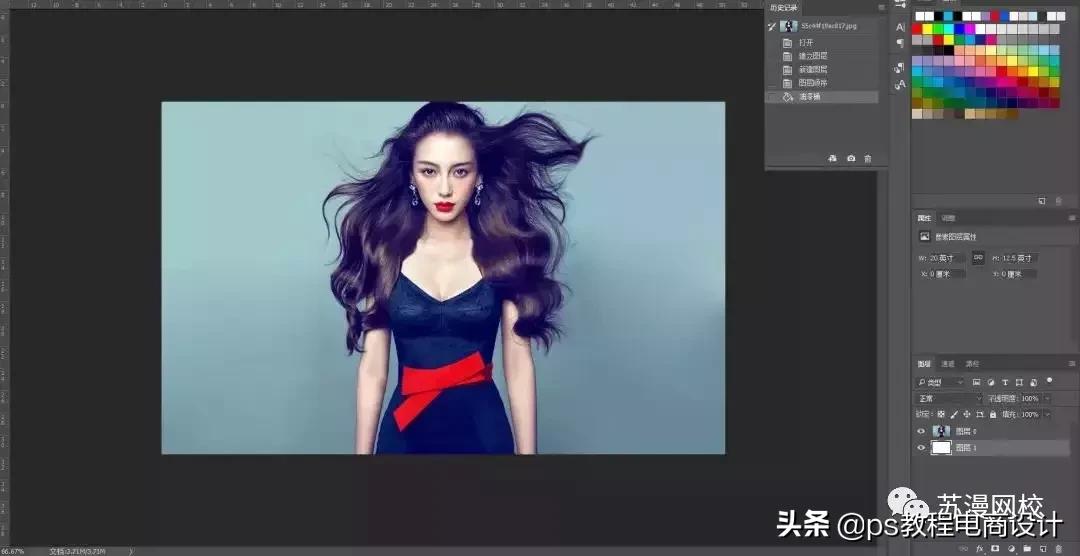The width and height of the screenshot is (1080, 556).
Task: Filter layers by adjustment layers
Action: (x=991, y=382)
